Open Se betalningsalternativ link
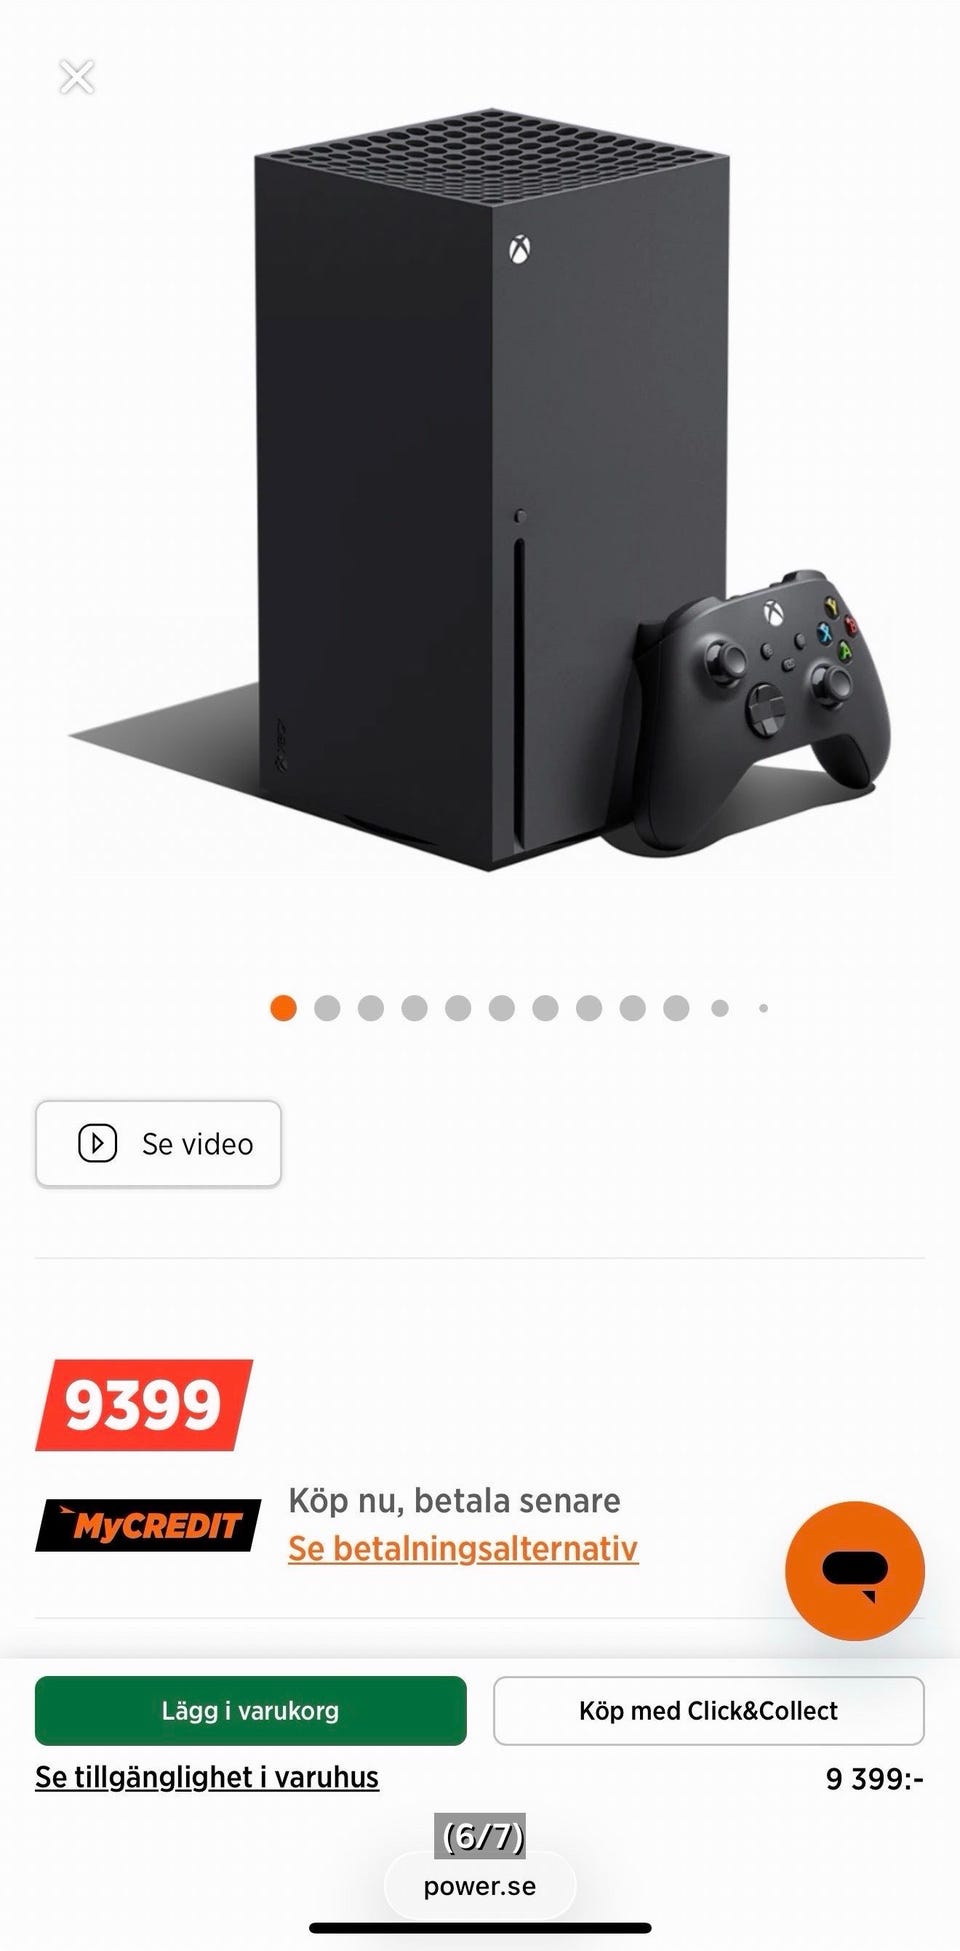960x1951 pixels. pos(463,1548)
